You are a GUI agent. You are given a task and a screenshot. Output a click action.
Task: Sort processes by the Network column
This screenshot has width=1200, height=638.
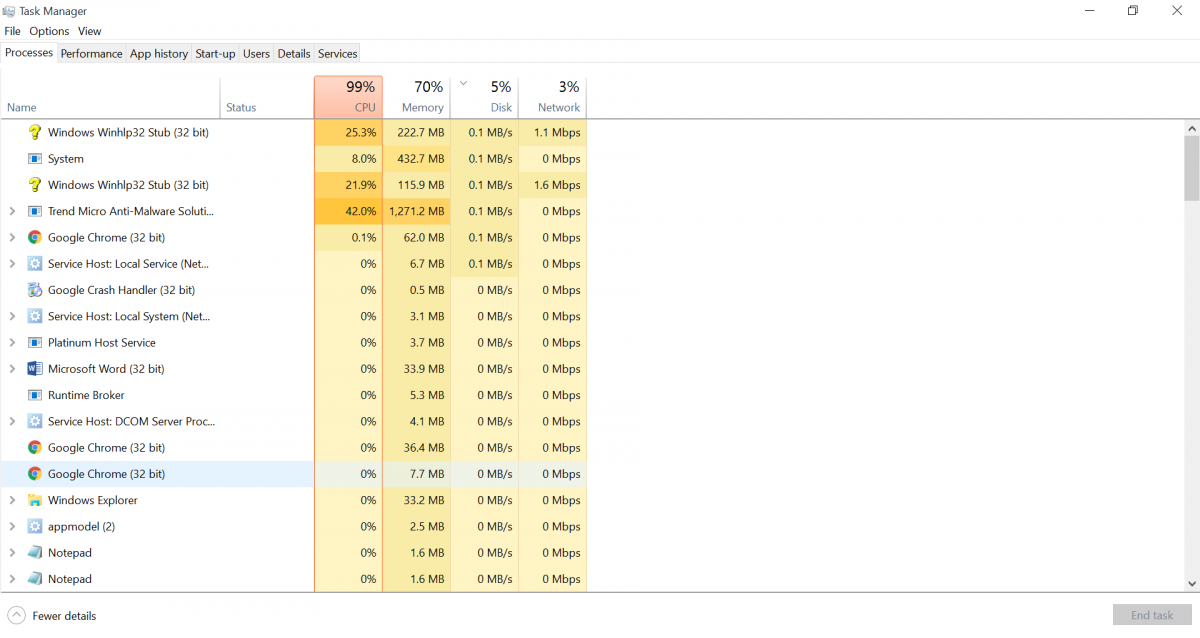coord(552,98)
